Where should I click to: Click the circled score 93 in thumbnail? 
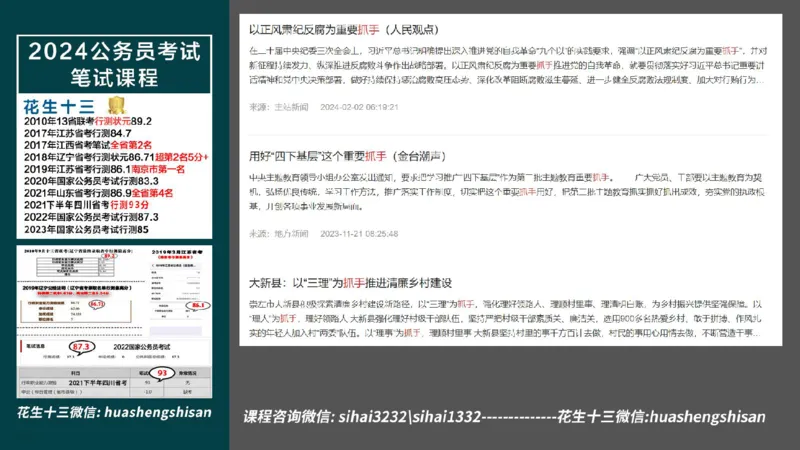coord(162,373)
